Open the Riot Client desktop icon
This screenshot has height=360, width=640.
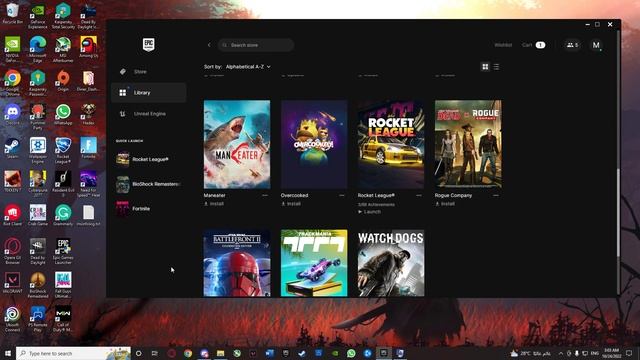click(x=13, y=216)
